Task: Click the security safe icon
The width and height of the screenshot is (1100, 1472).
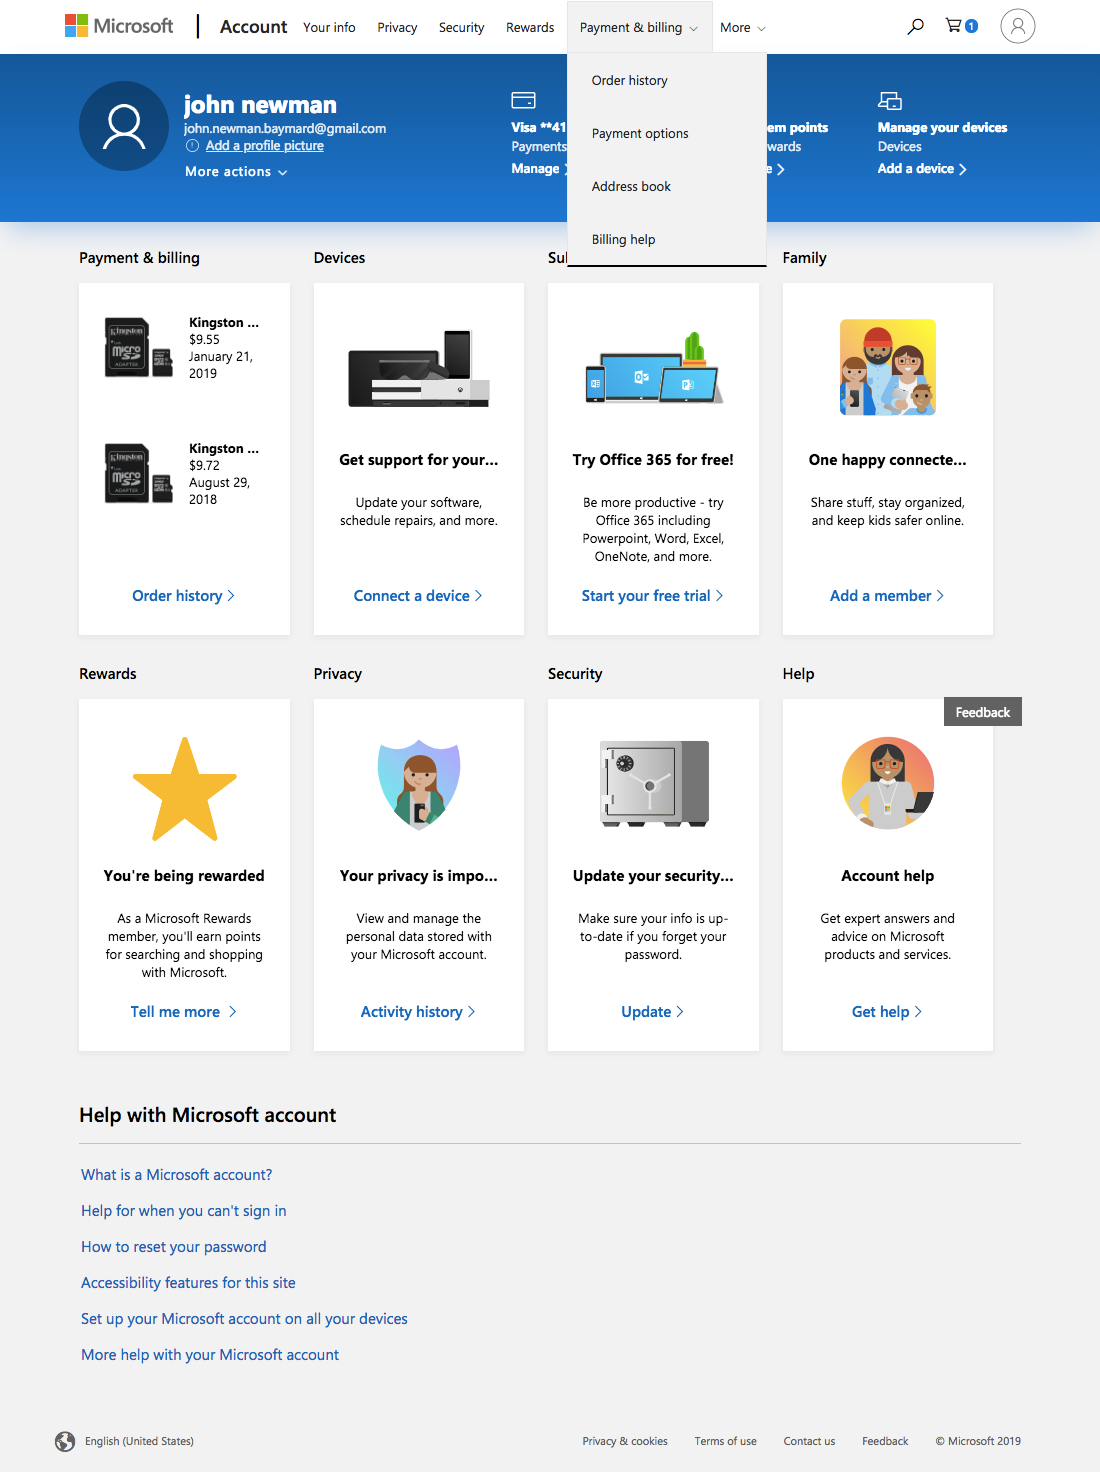Action: 652,784
